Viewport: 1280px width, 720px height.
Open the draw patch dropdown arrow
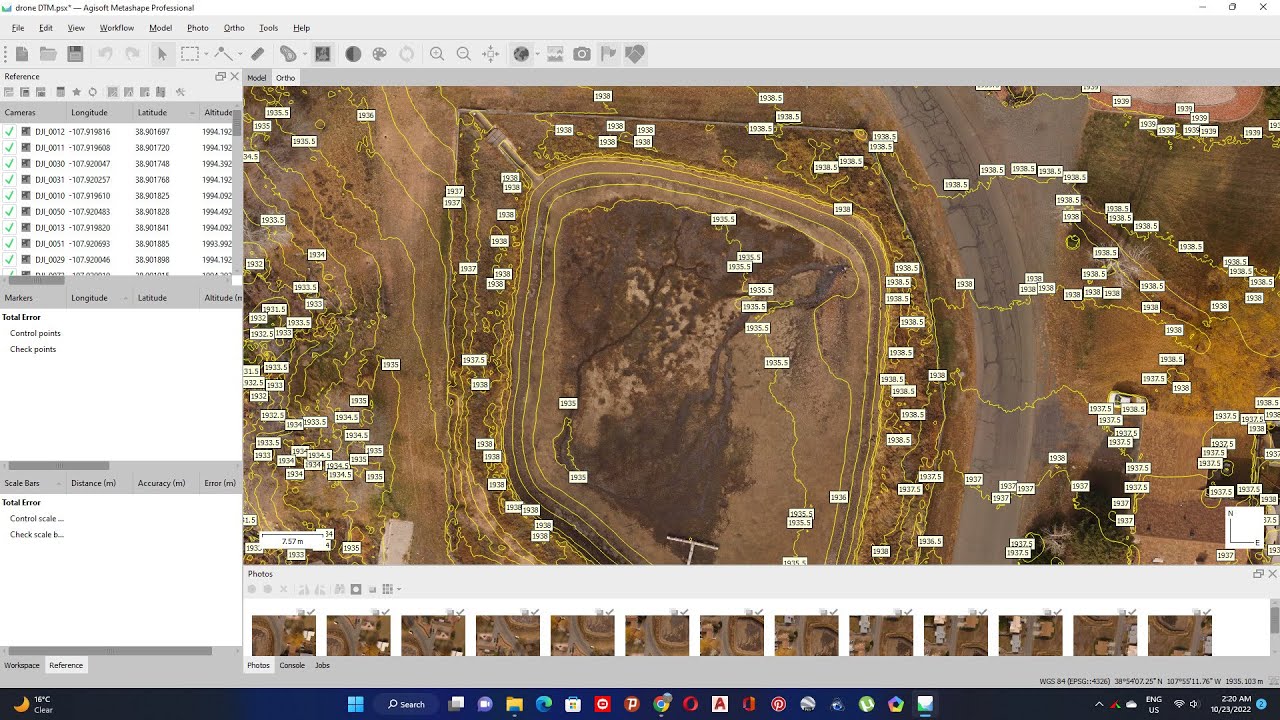304,54
